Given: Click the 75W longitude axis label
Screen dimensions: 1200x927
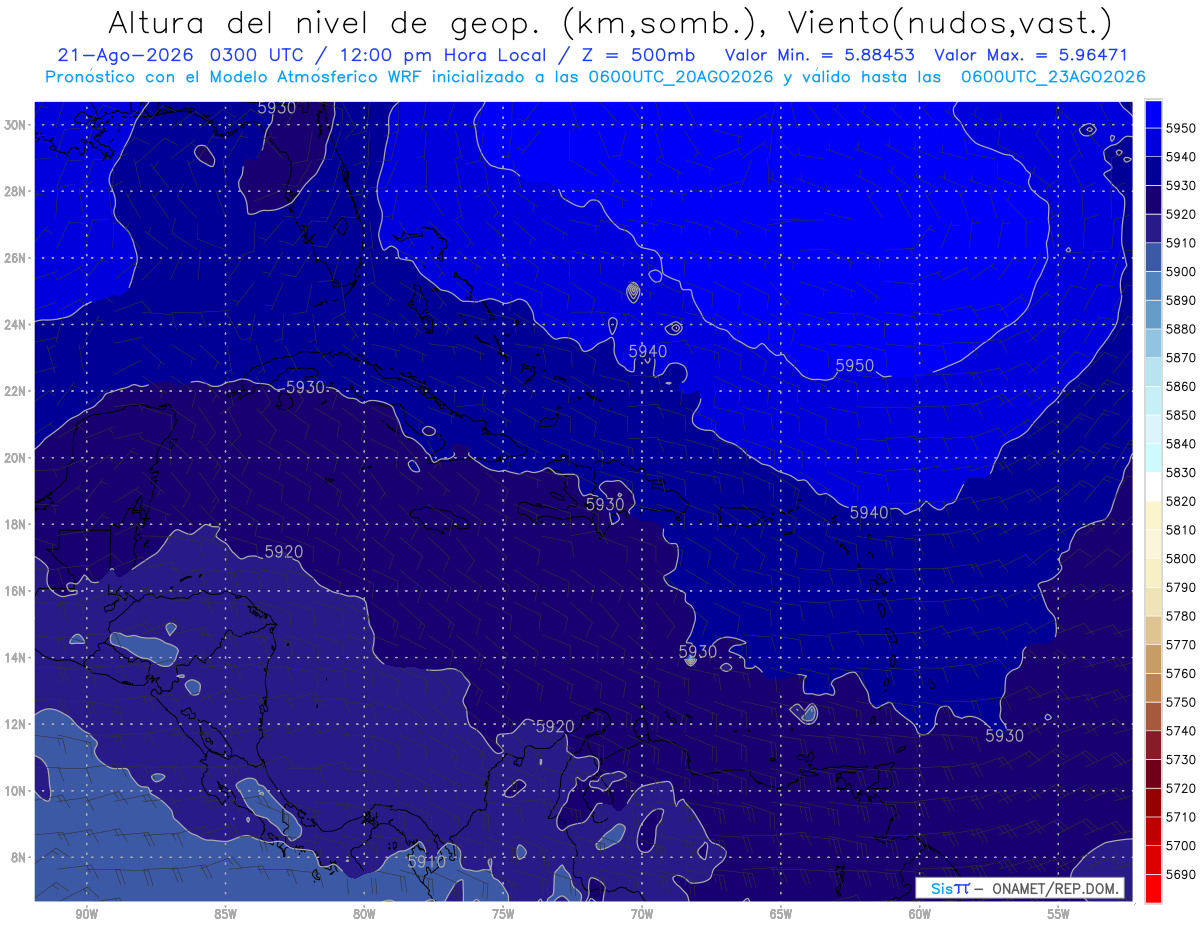Looking at the screenshot, I should pos(503,914).
